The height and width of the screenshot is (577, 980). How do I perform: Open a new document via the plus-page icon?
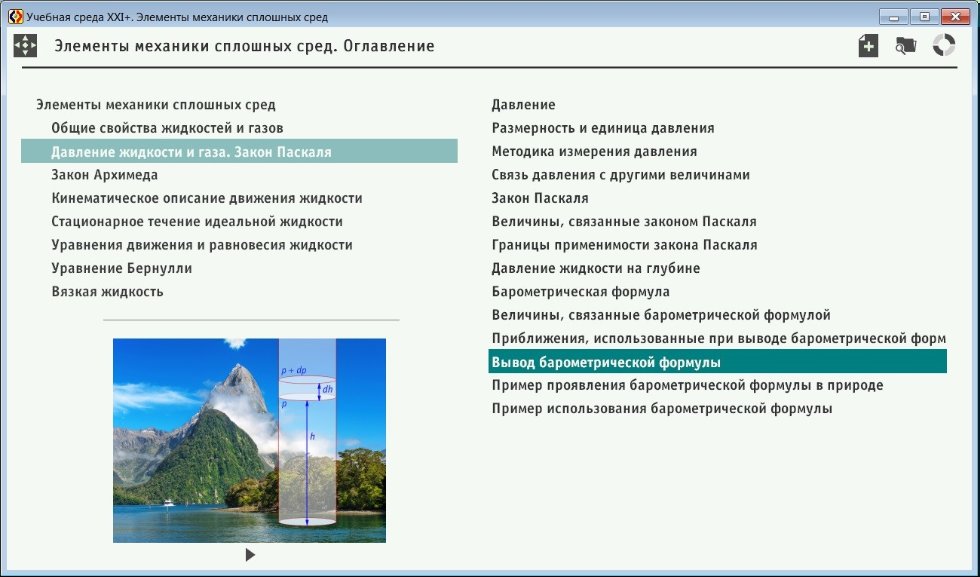pyautogui.click(x=868, y=45)
